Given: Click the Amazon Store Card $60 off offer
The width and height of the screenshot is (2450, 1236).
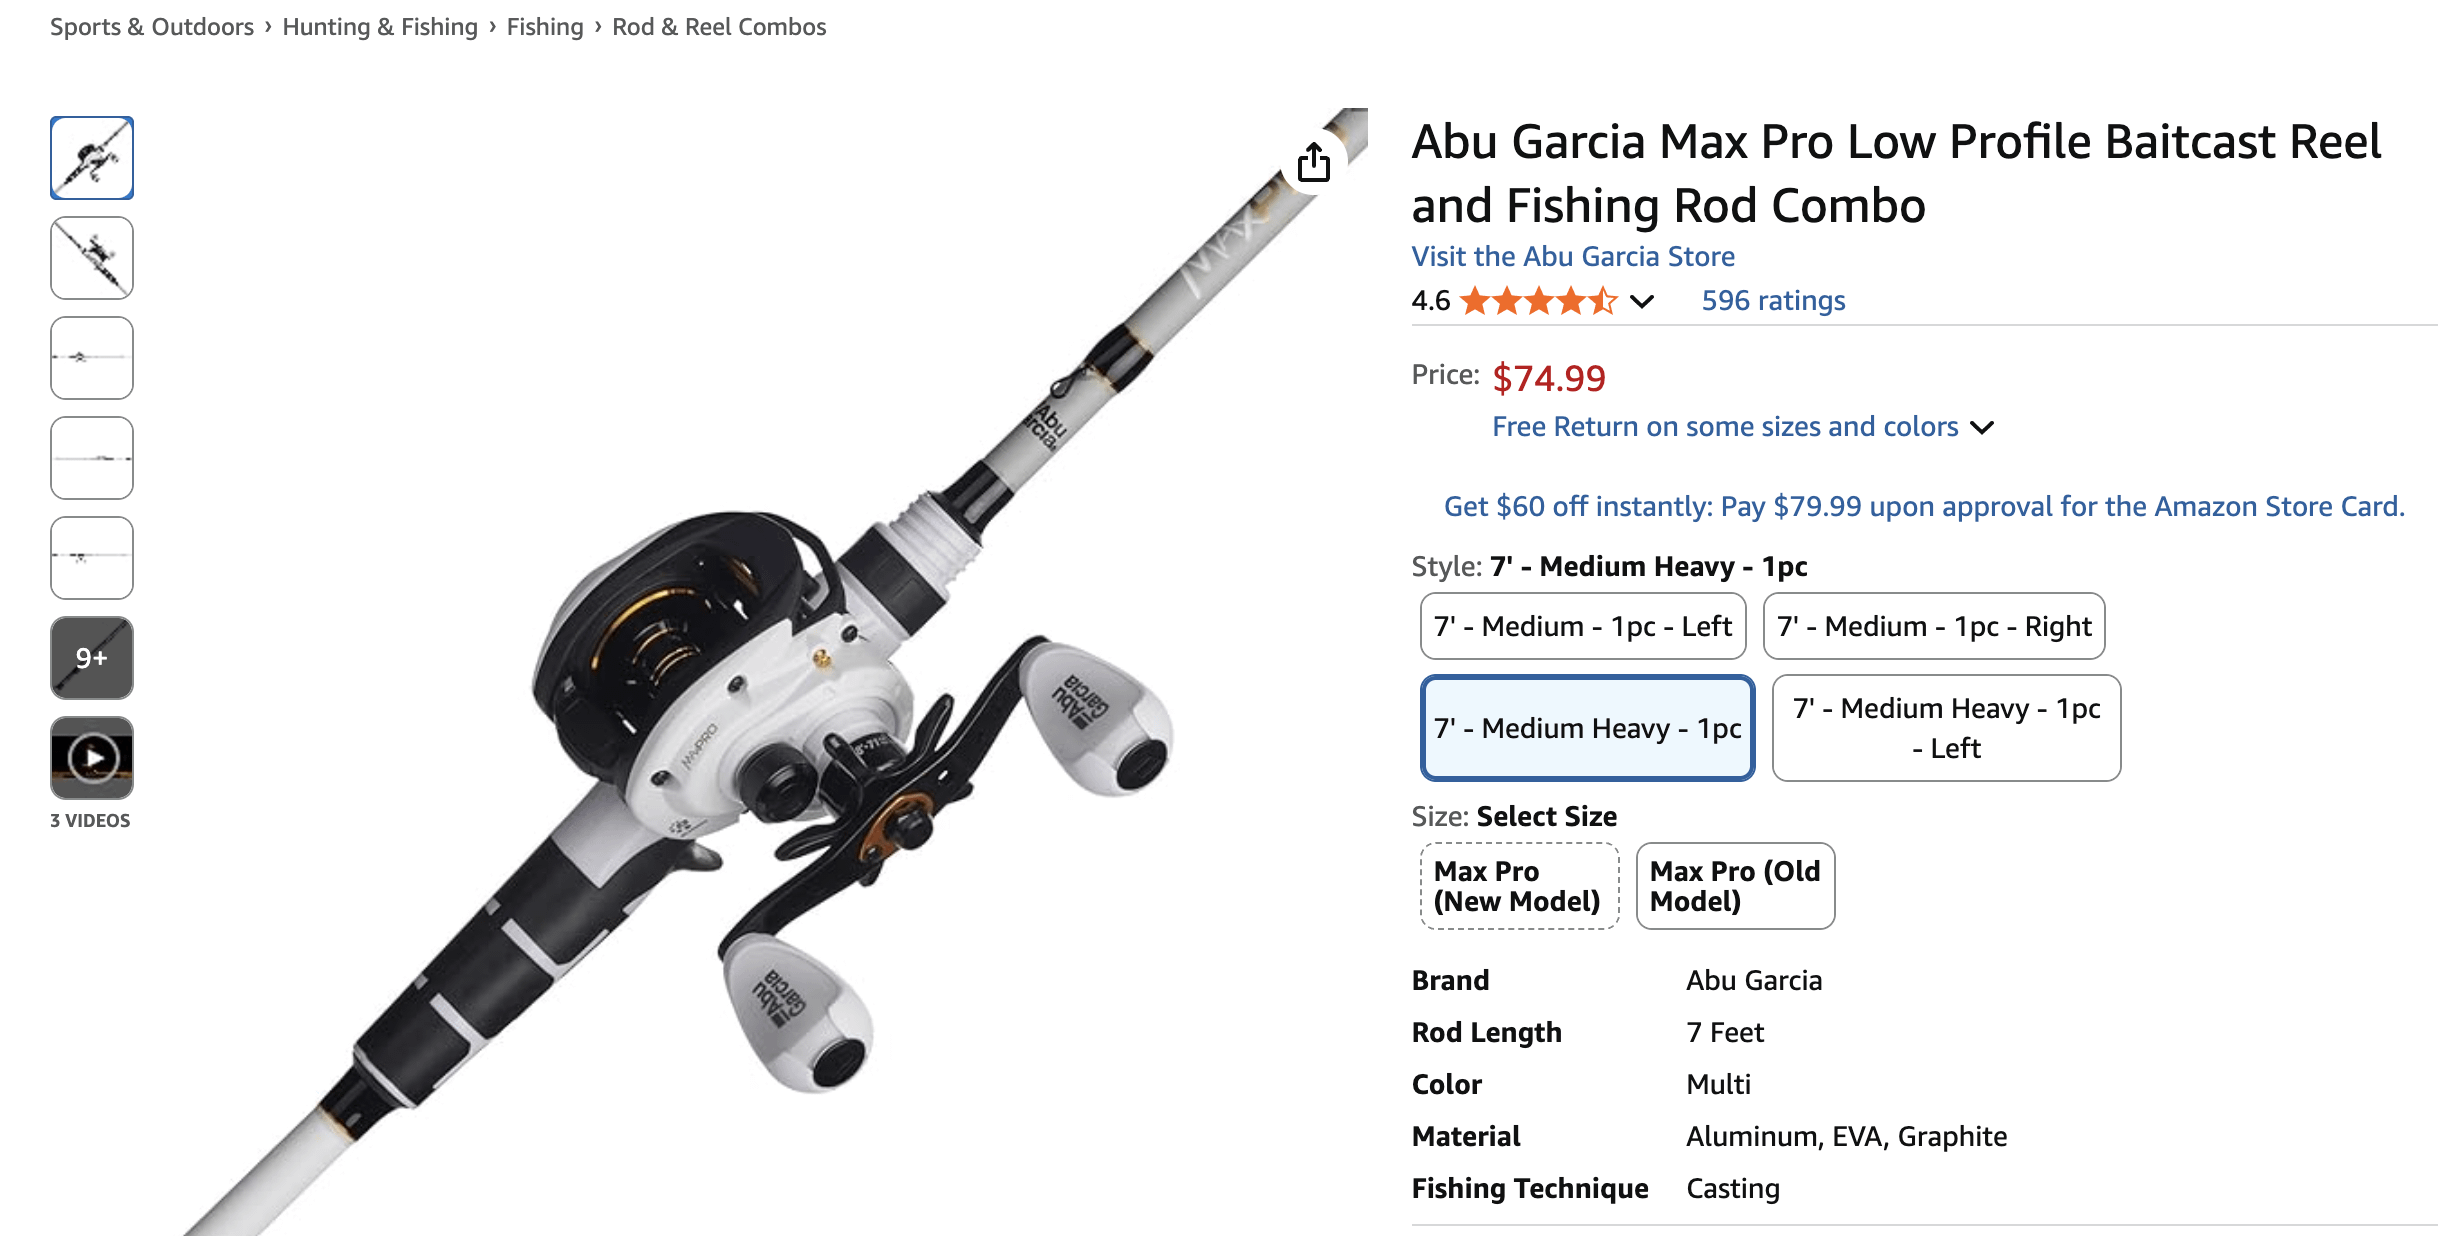Looking at the screenshot, I should [x=1923, y=507].
